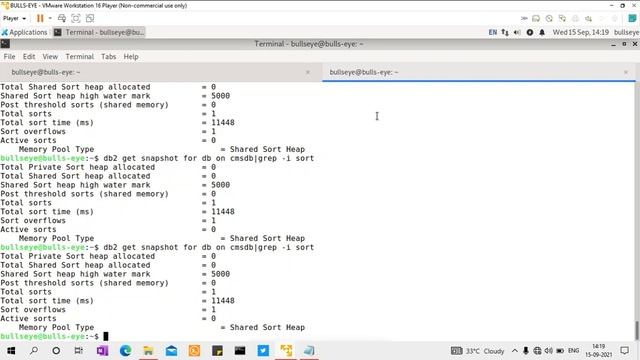The image size is (640, 360).
Task: Click the volume icon in guest panel
Action: tap(517, 32)
